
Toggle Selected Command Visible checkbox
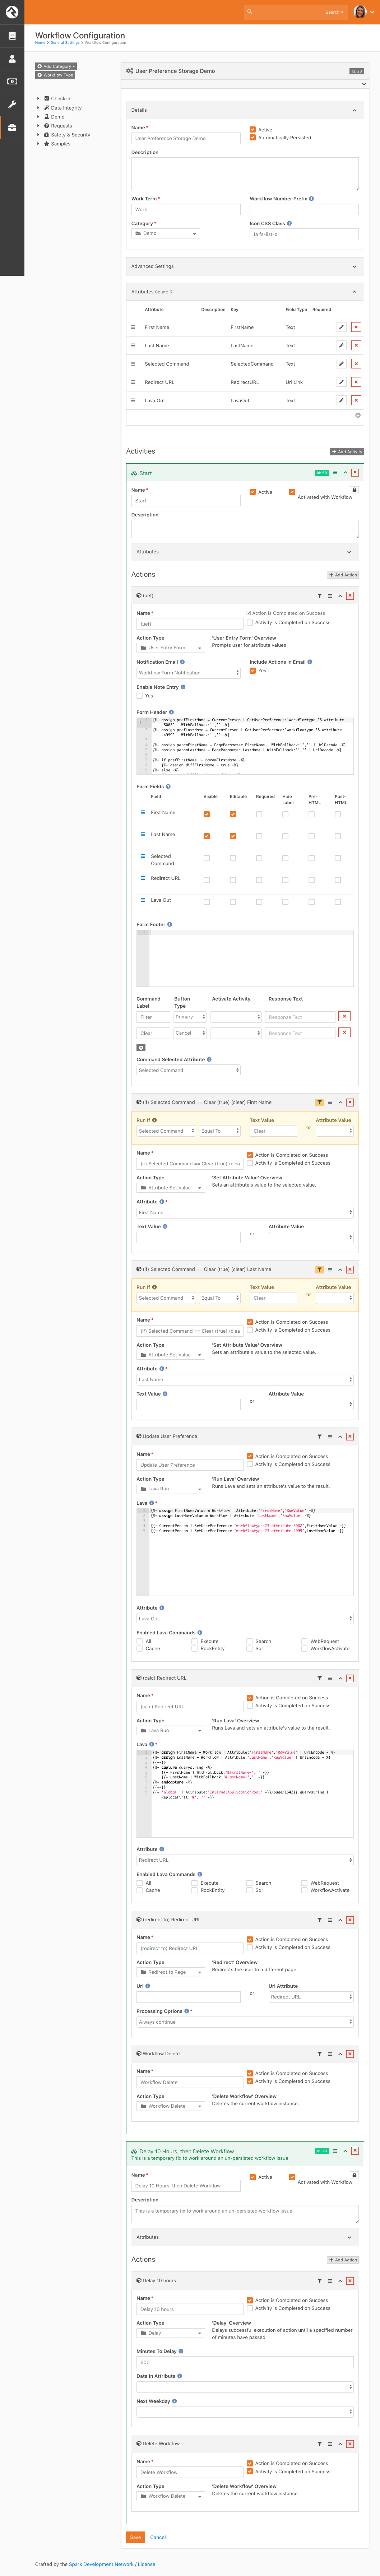207,858
